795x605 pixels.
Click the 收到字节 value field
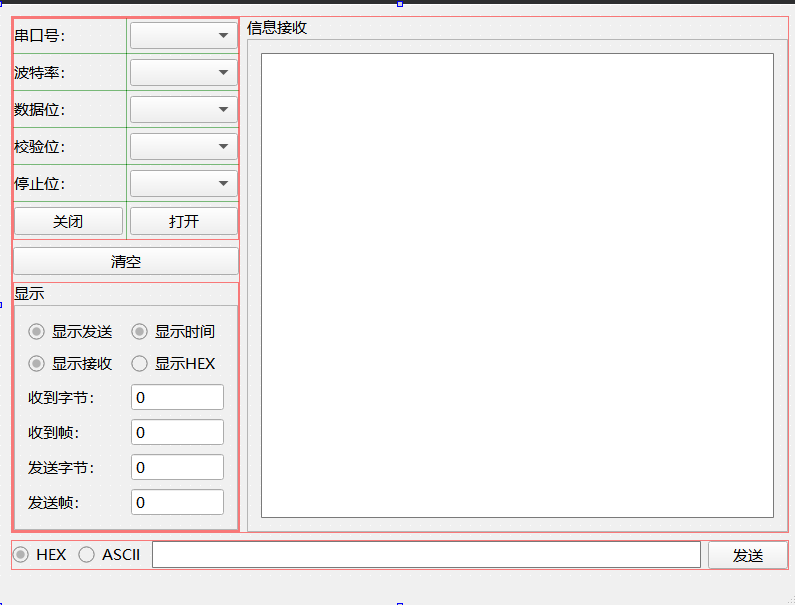point(177,397)
